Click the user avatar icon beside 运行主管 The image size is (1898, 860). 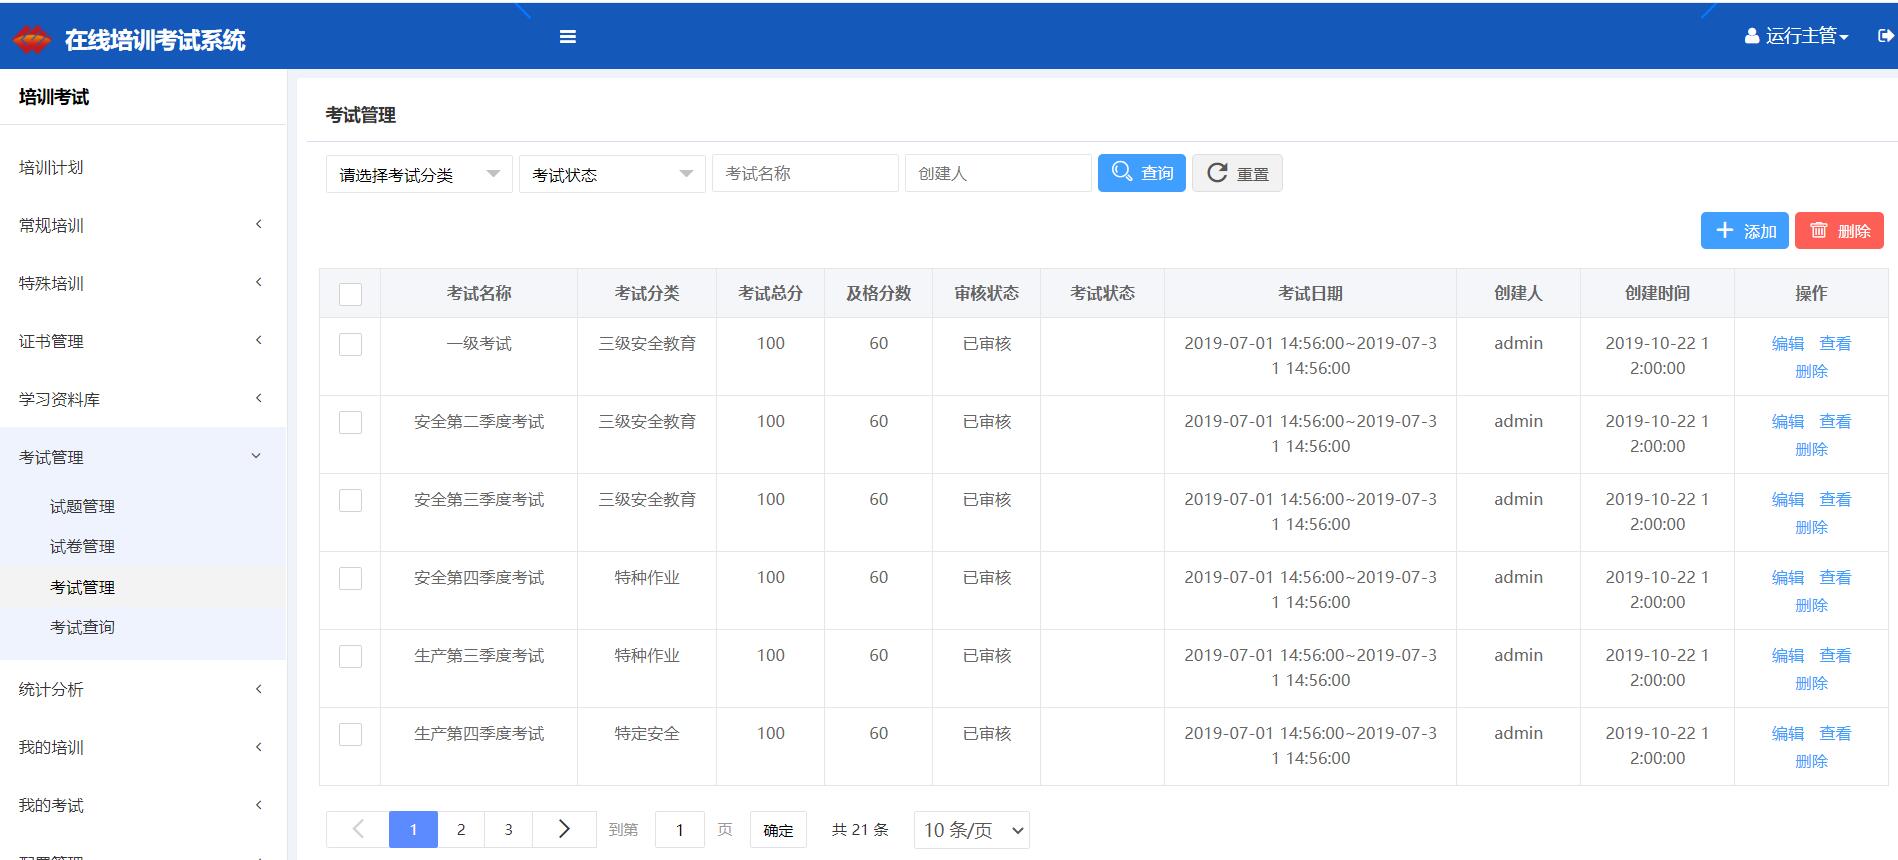[1752, 36]
